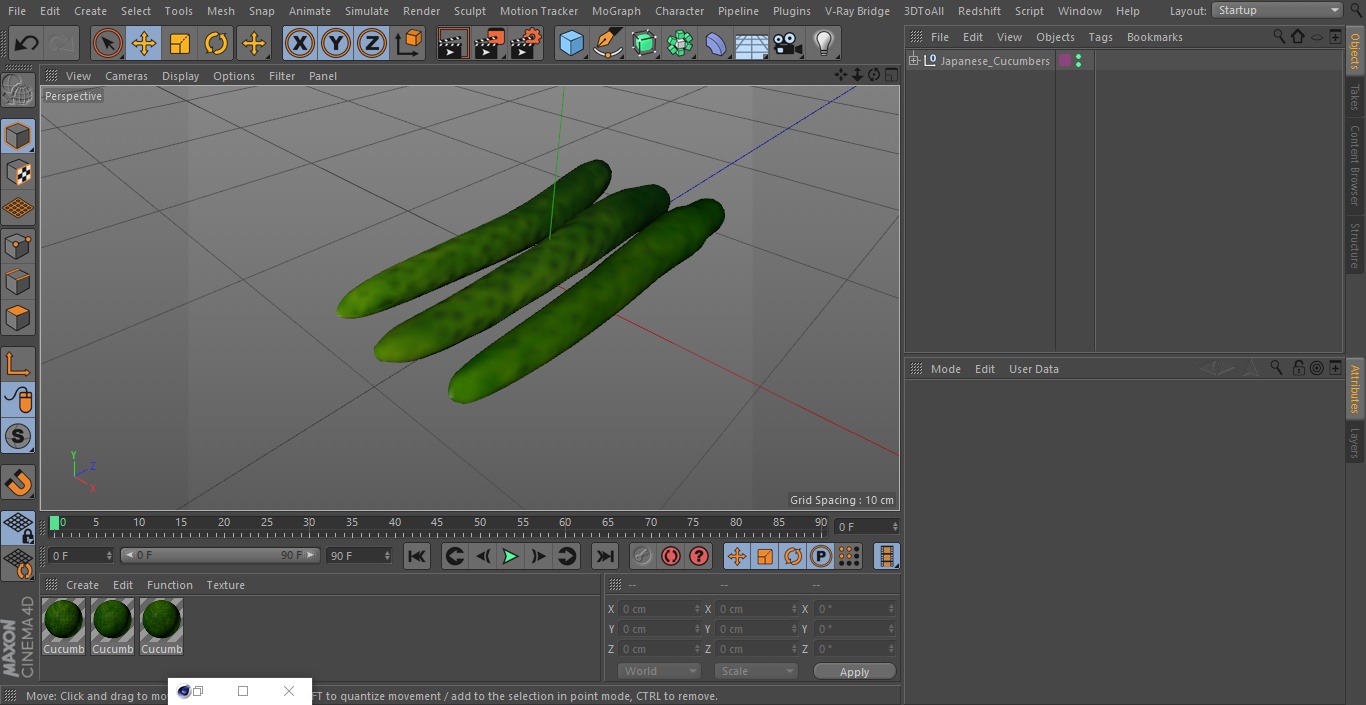Open the Content Browser side tab
Screen dimensions: 1366x705
click(1355, 164)
